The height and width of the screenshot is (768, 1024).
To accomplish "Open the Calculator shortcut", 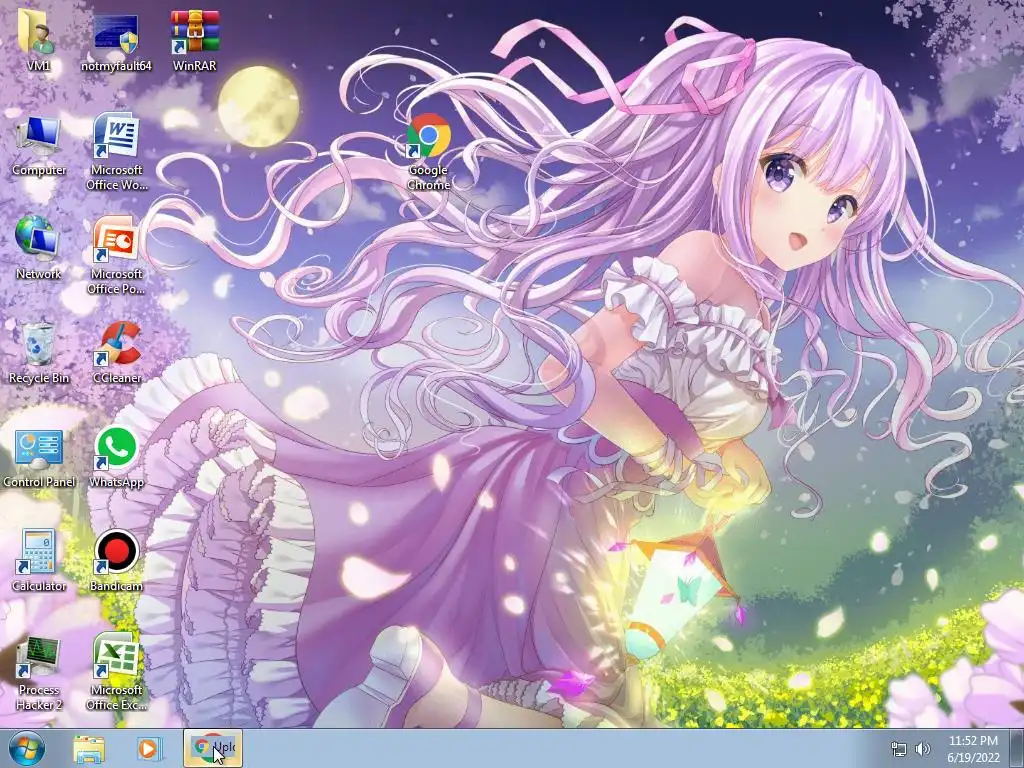I will [x=39, y=560].
